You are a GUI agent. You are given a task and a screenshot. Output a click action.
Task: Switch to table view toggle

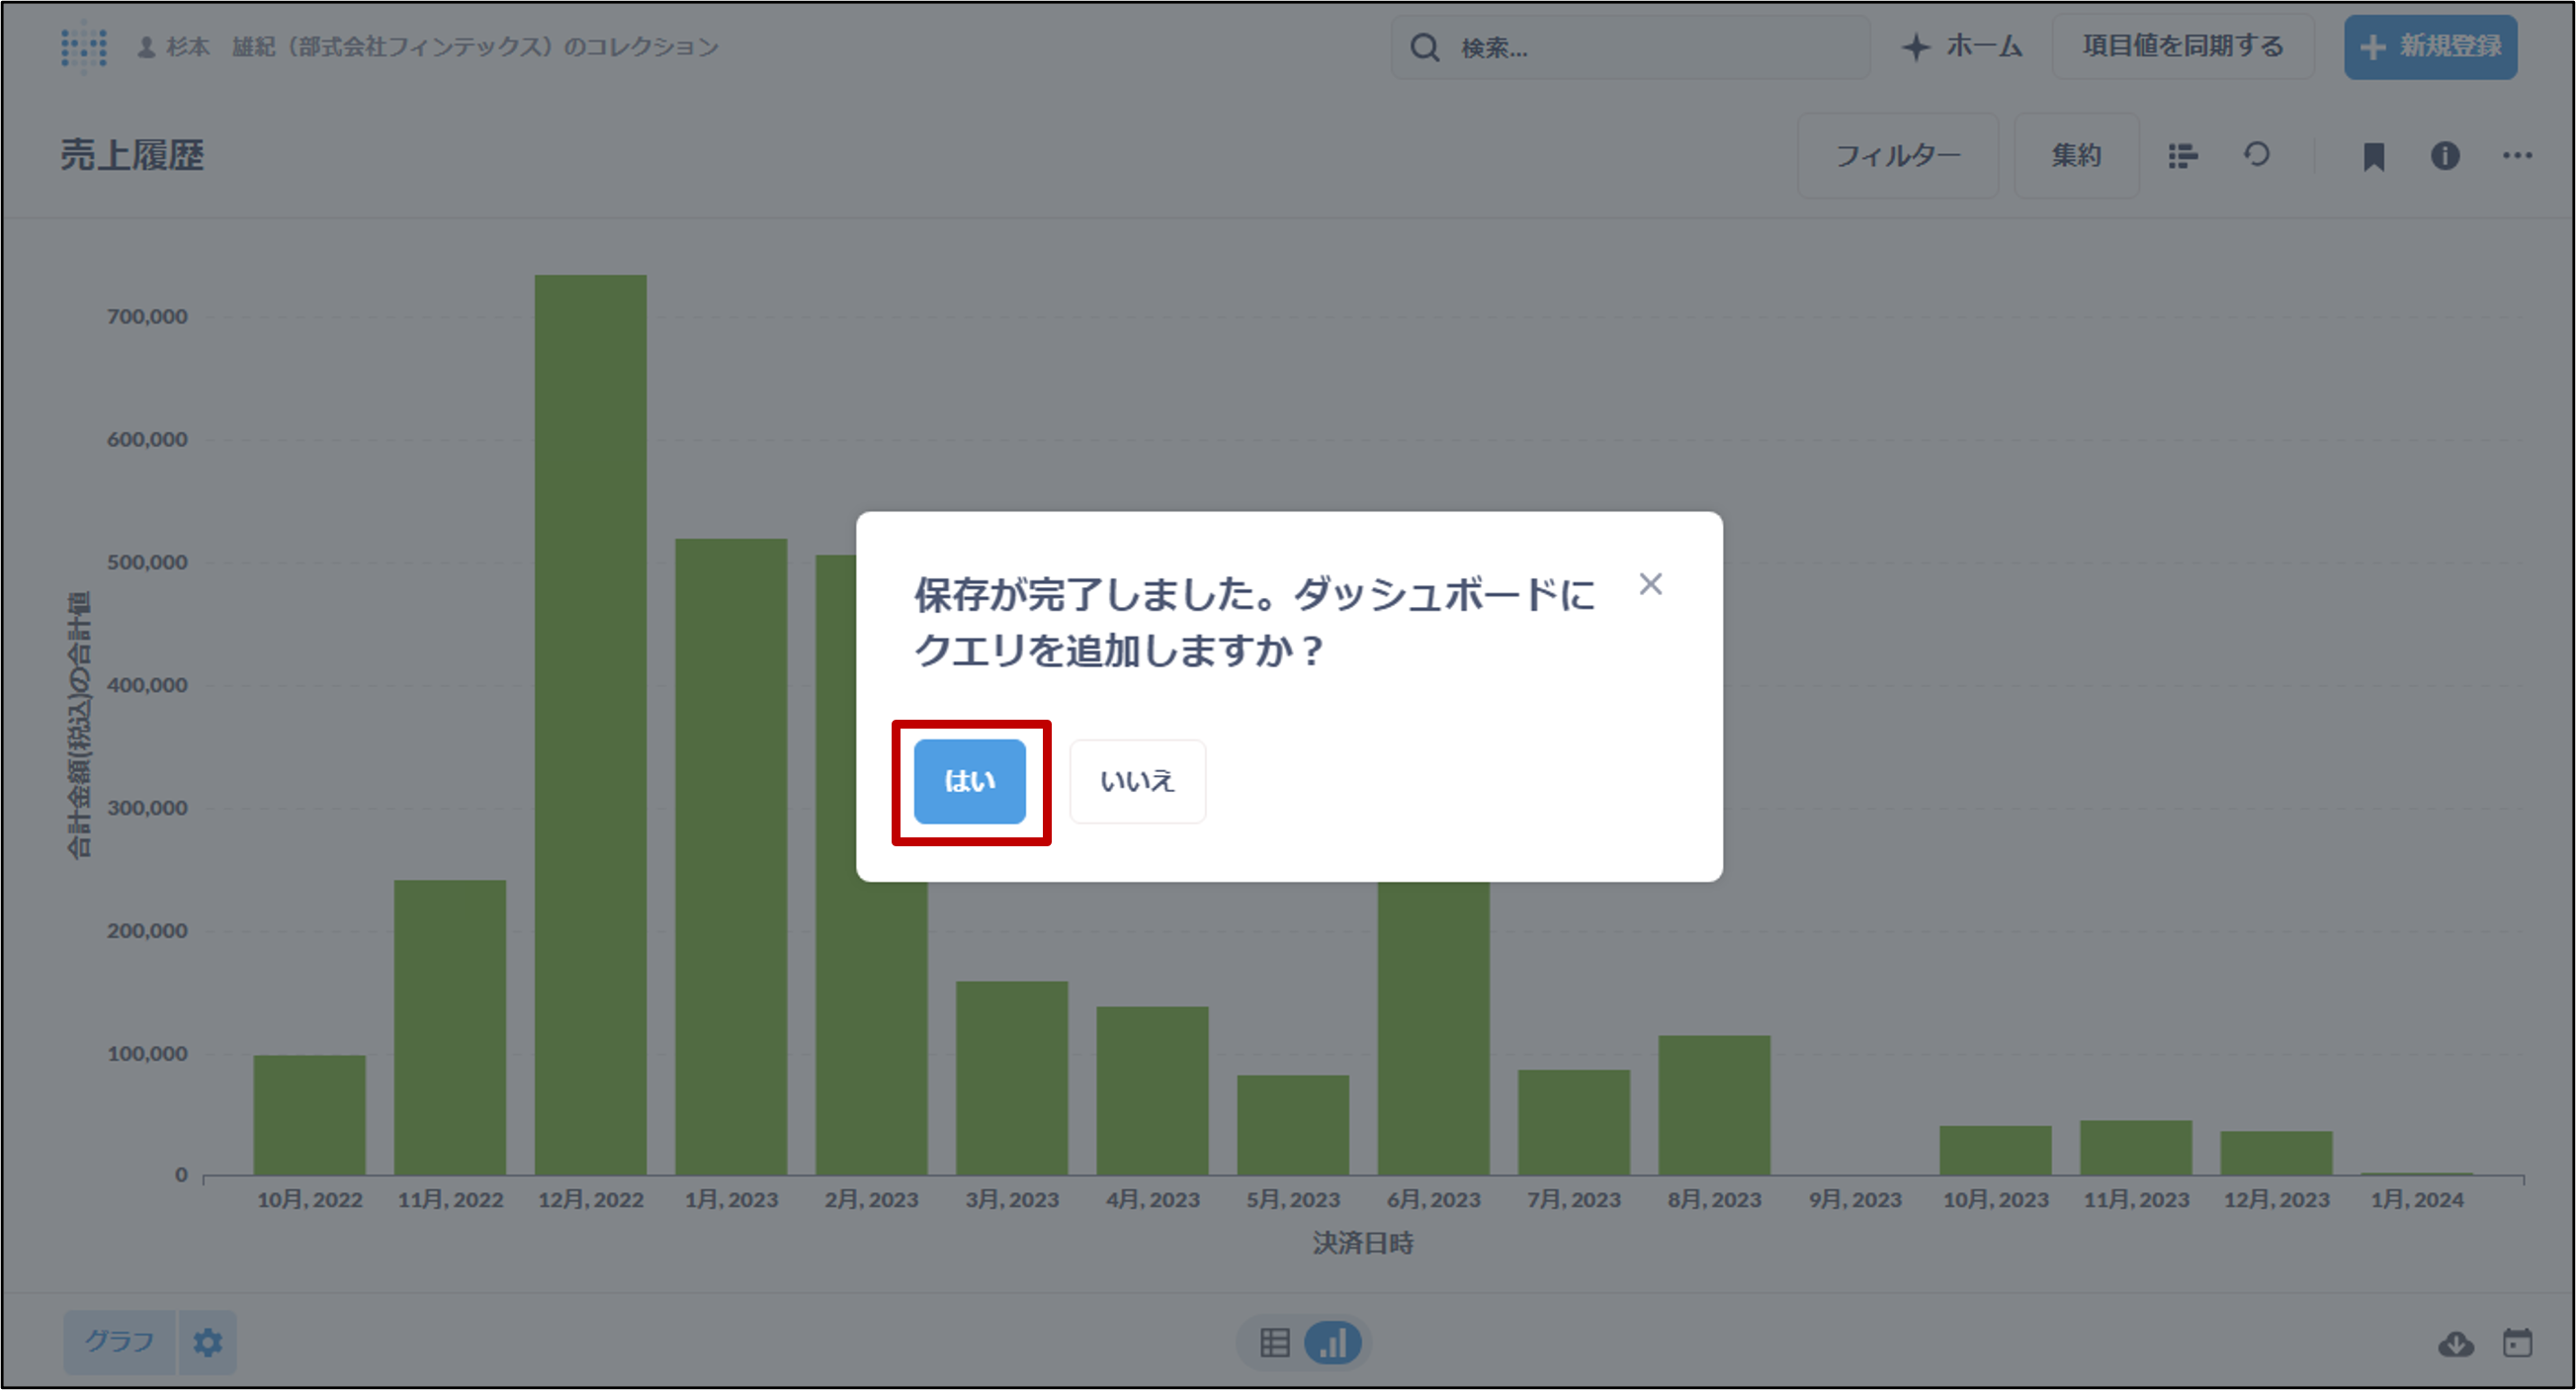point(1274,1342)
